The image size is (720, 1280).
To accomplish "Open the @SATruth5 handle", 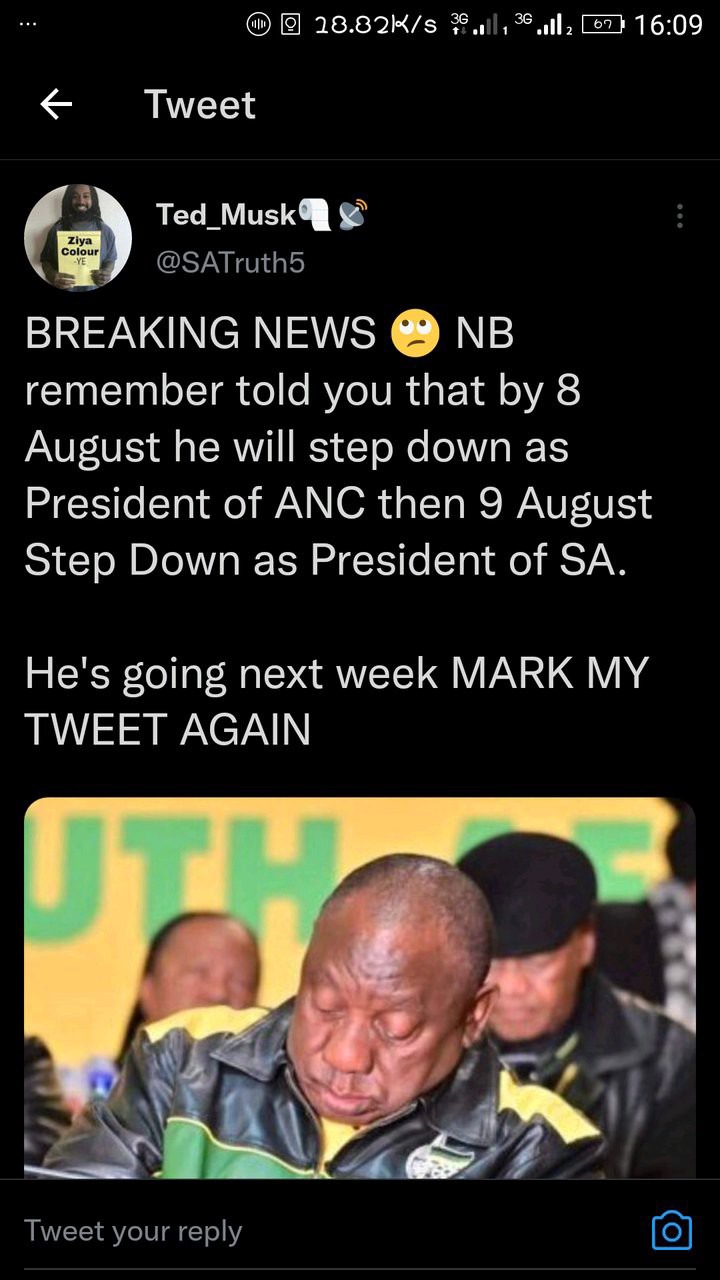I will coord(230,262).
